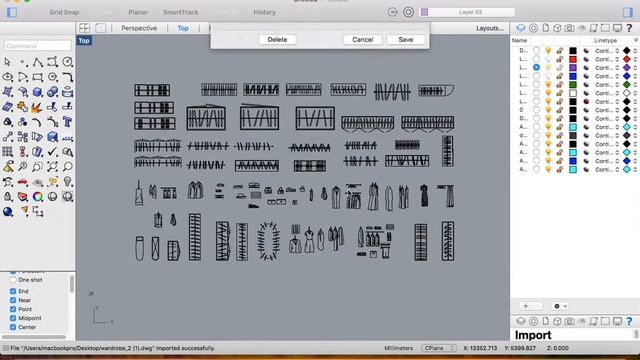The width and height of the screenshot is (640, 360).
Task: Open the CPlane dropdown in status bar
Action: click(x=439, y=348)
